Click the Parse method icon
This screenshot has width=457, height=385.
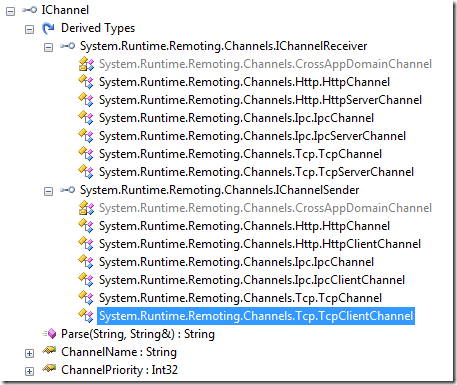[49, 333]
